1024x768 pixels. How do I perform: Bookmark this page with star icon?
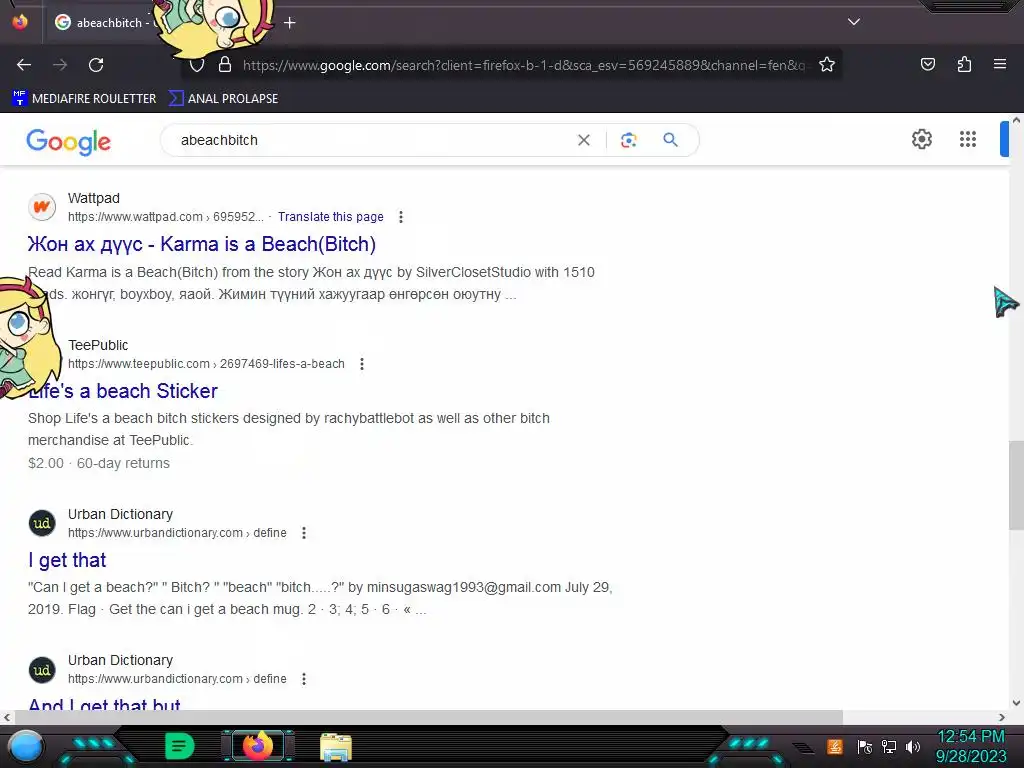pyautogui.click(x=827, y=65)
